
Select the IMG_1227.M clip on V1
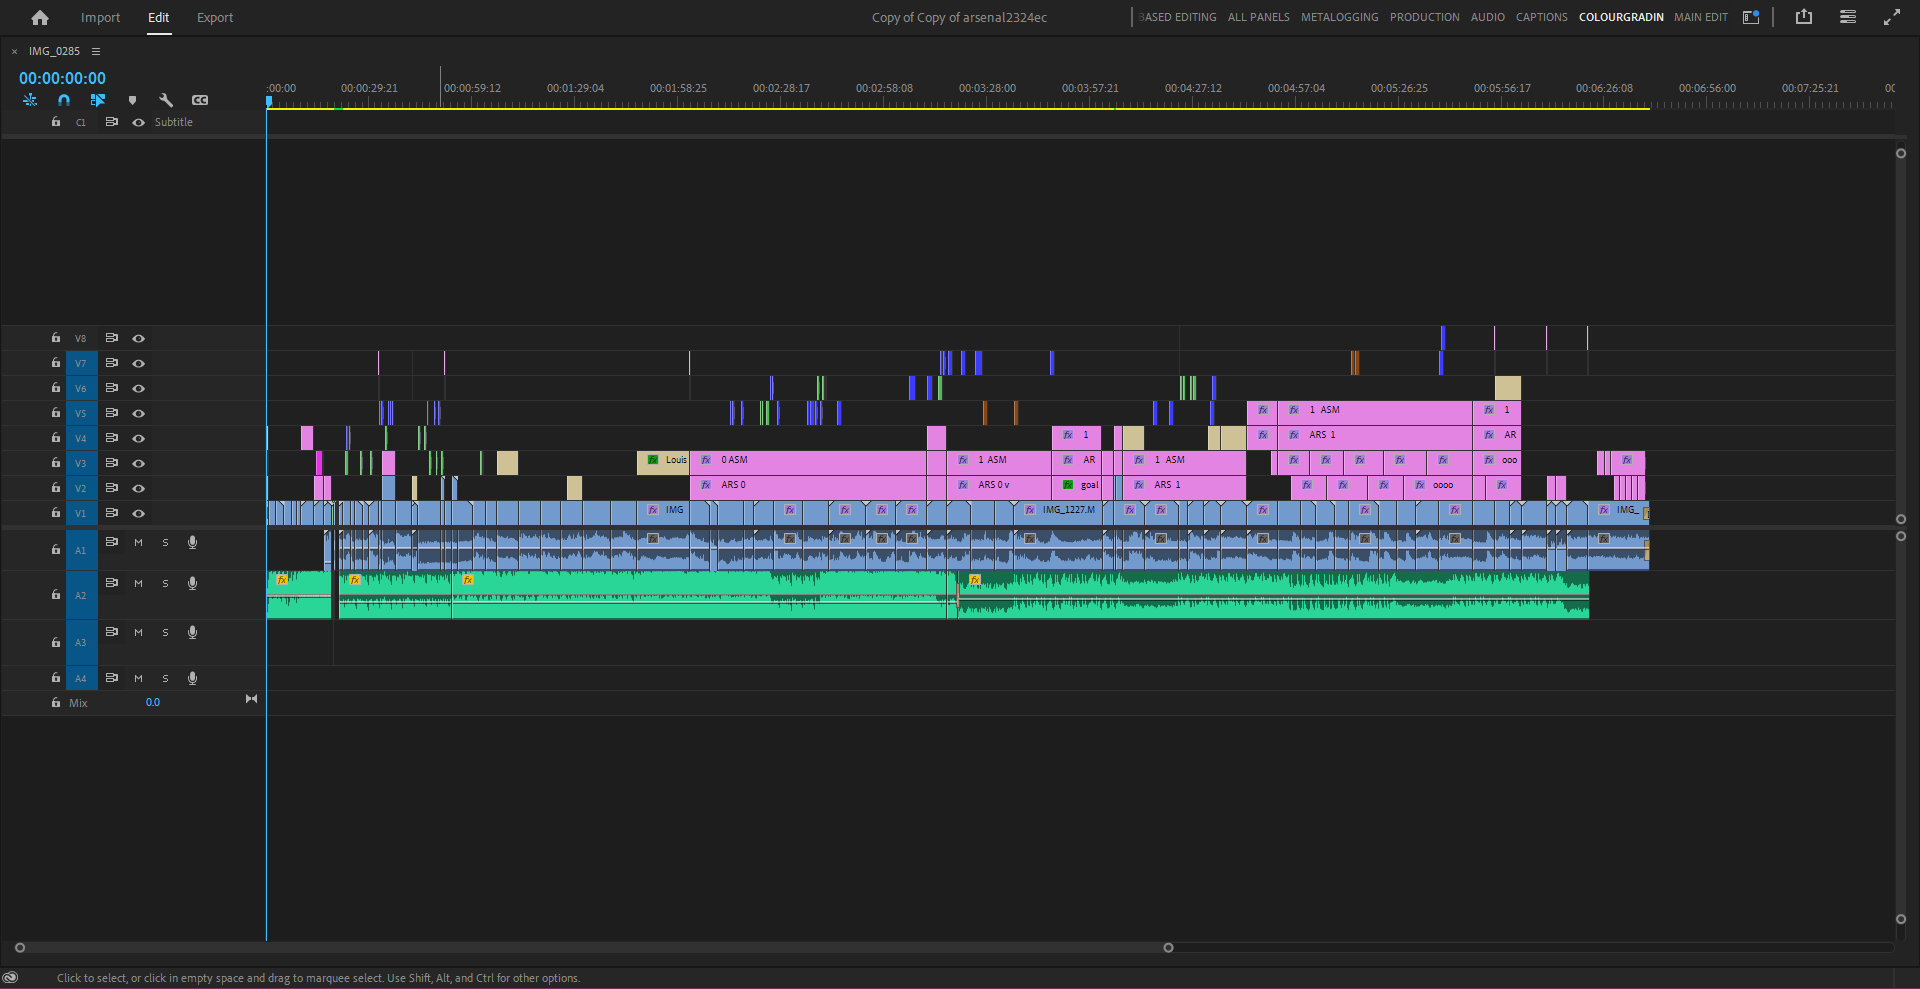pyautogui.click(x=1058, y=513)
